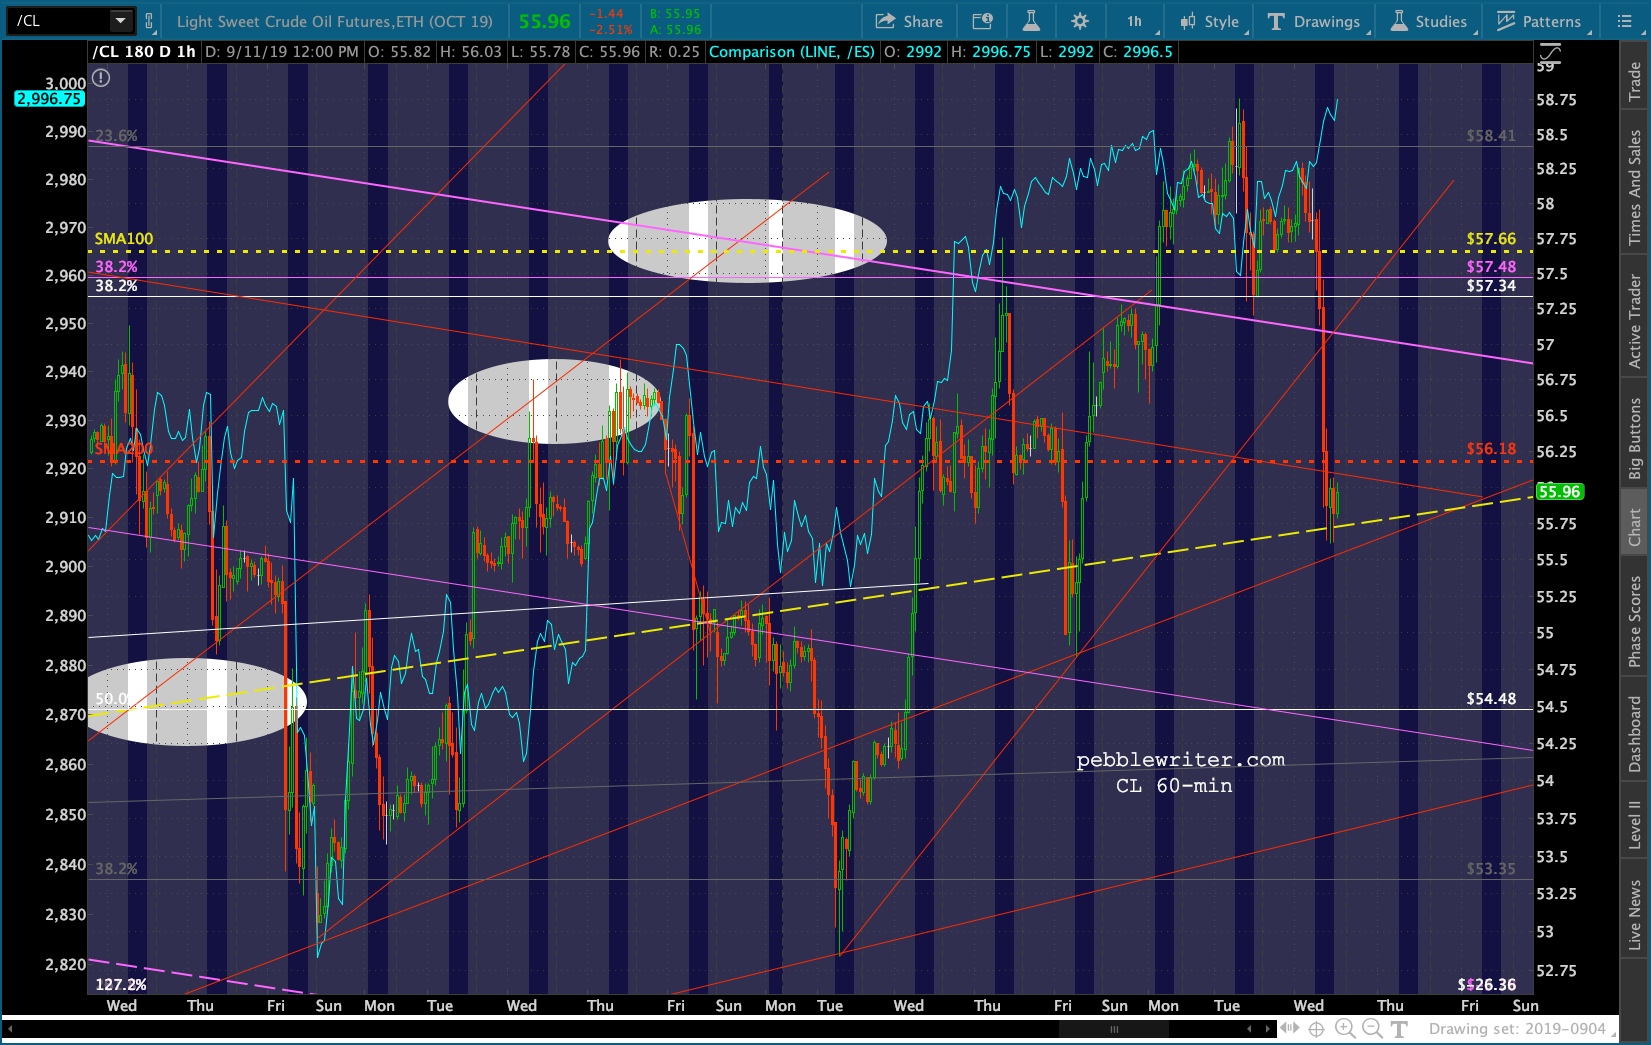Open the Patterns menu
Image resolution: width=1651 pixels, height=1045 pixels.
point(1540,21)
